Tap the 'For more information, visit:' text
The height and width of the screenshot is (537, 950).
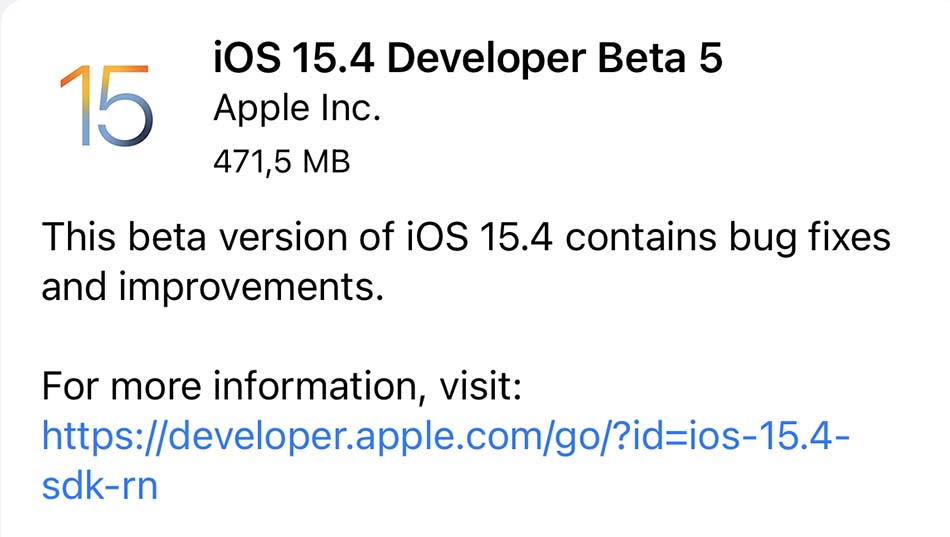[x=282, y=386]
